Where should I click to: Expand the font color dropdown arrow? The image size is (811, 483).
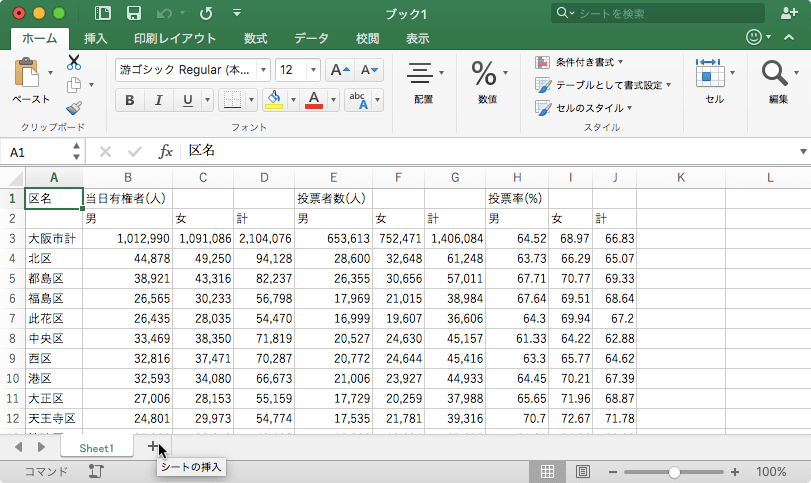(334, 100)
